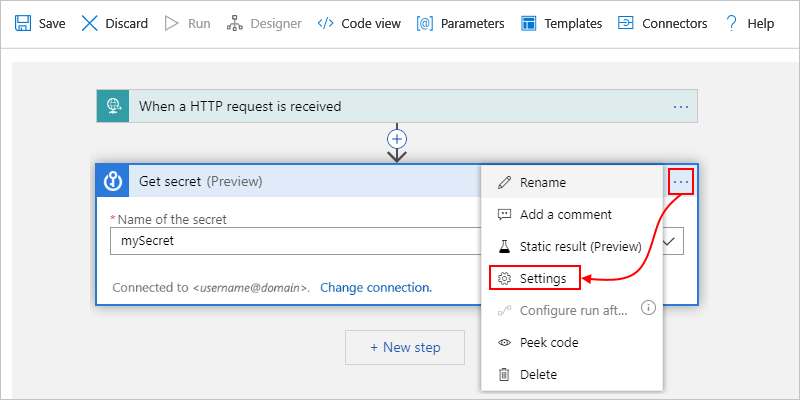800x400 pixels.
Task: Select Rename from the context menu
Action: click(543, 182)
